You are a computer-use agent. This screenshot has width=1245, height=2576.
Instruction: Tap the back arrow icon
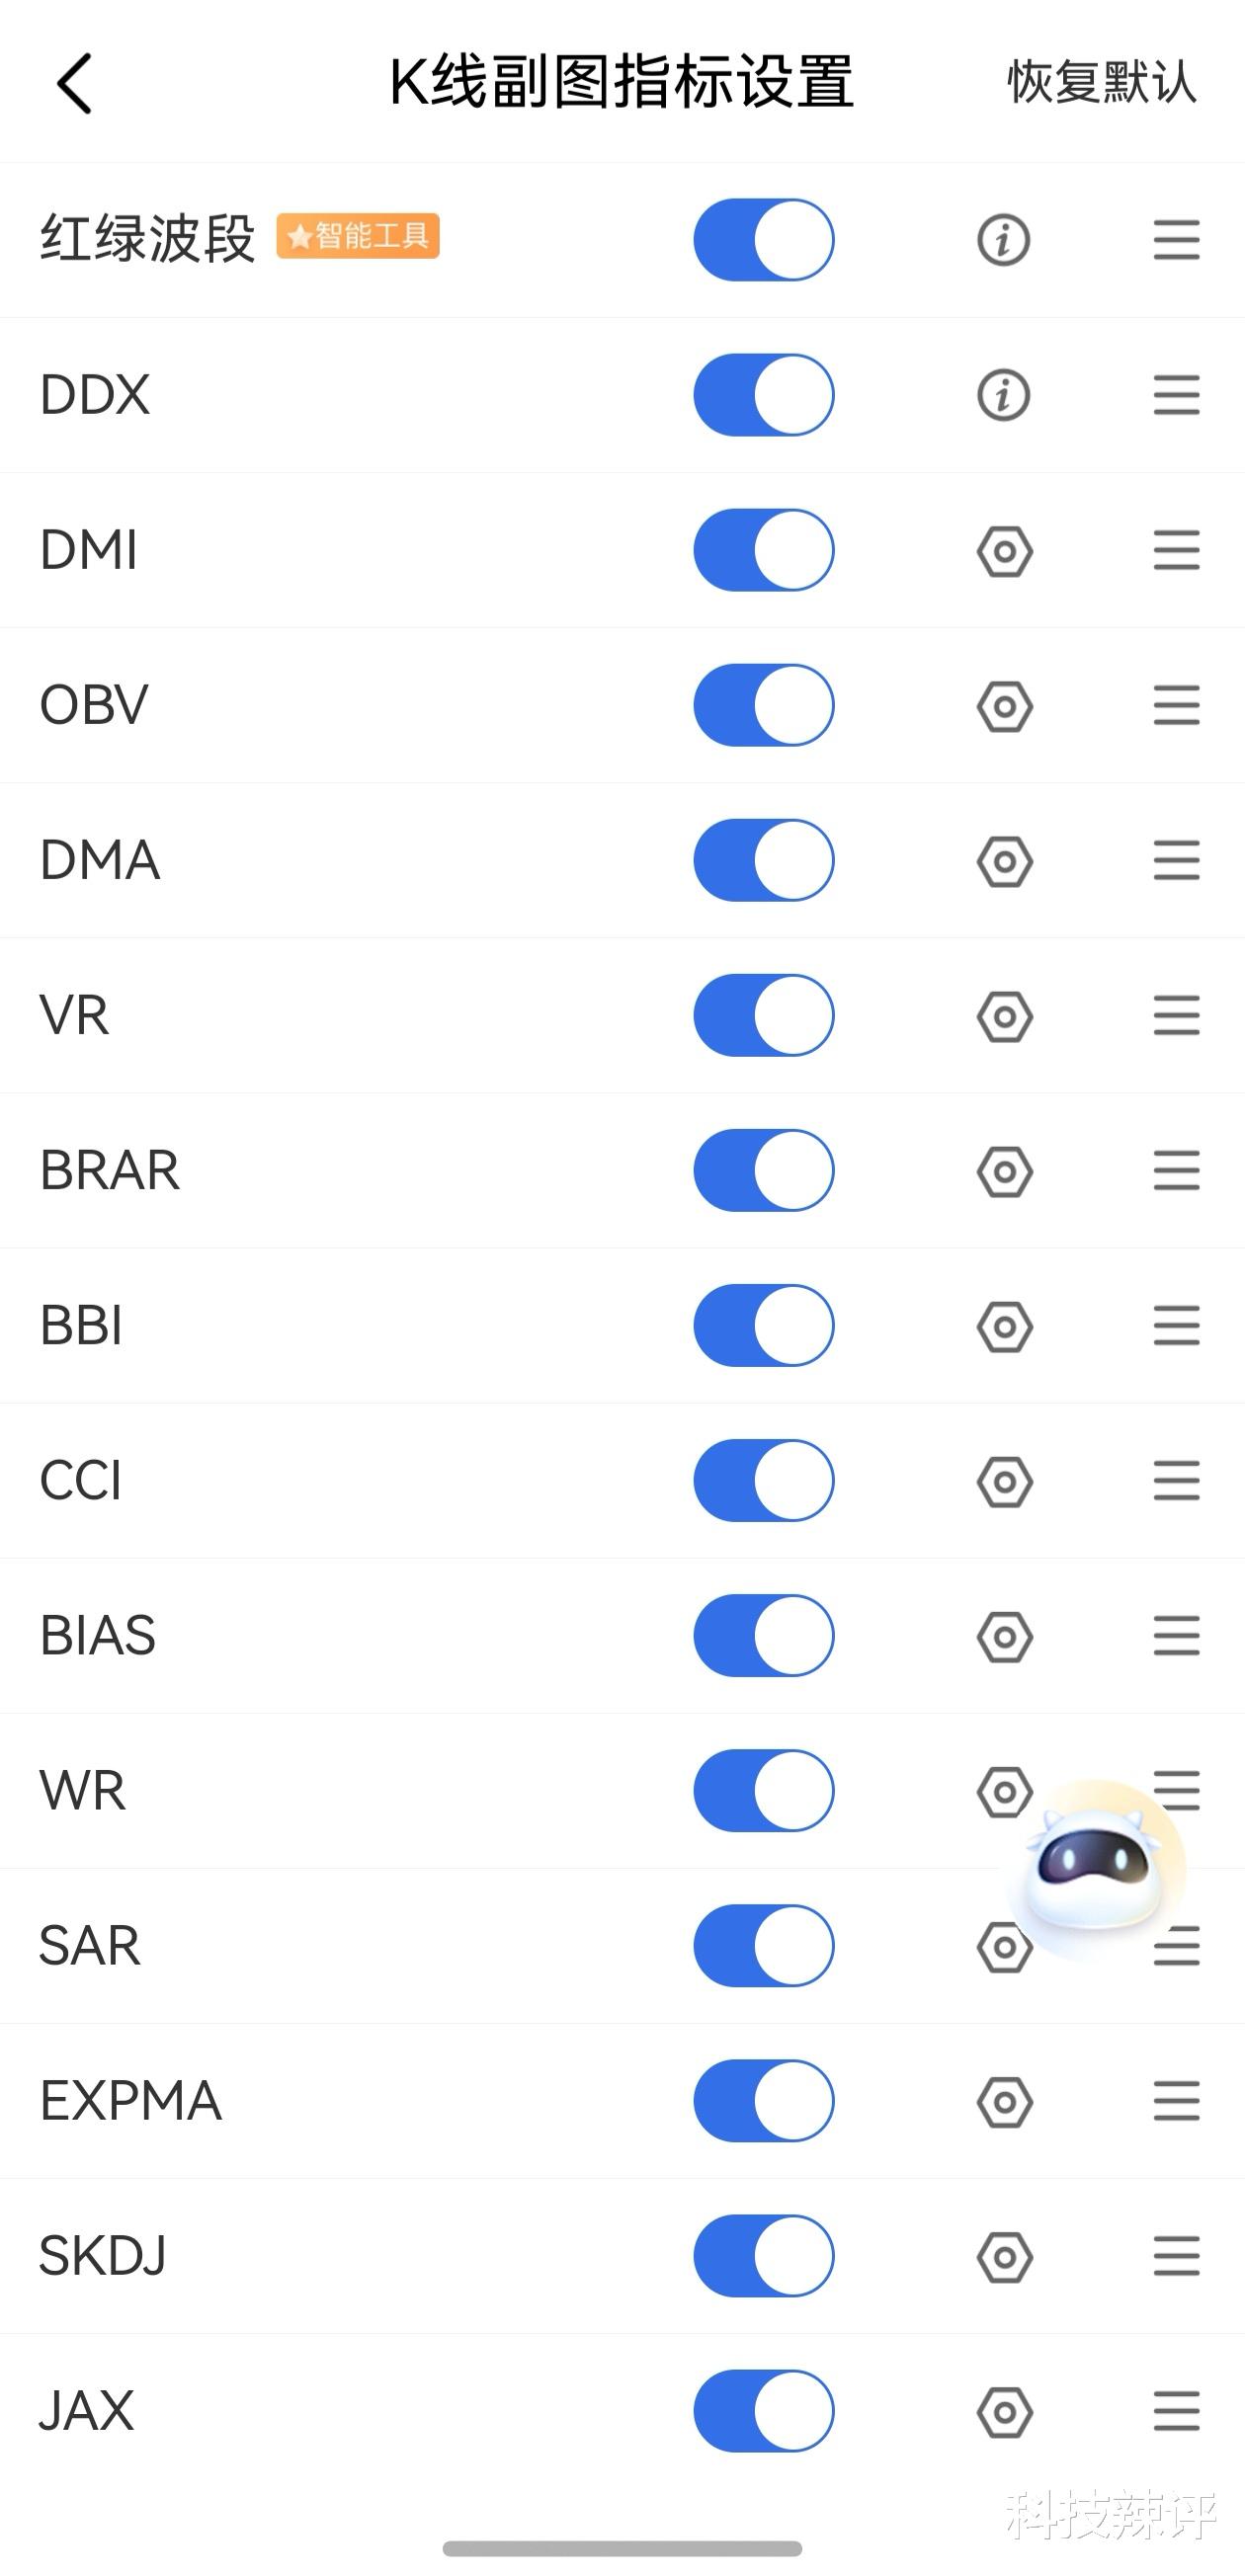[x=75, y=83]
